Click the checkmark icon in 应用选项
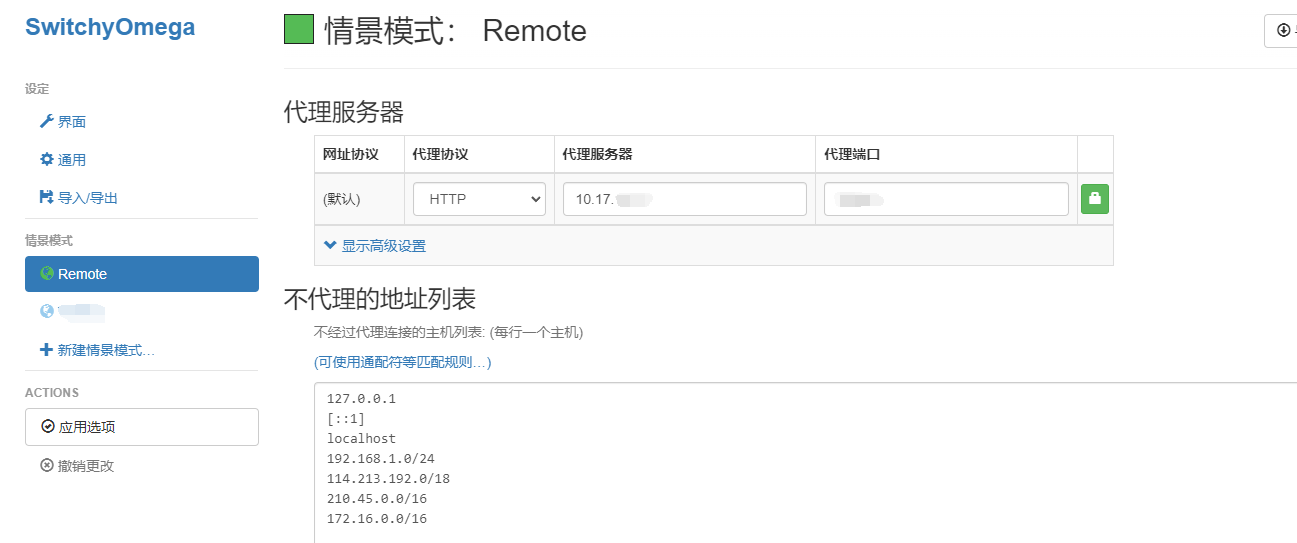The width and height of the screenshot is (1297, 543). 48,427
